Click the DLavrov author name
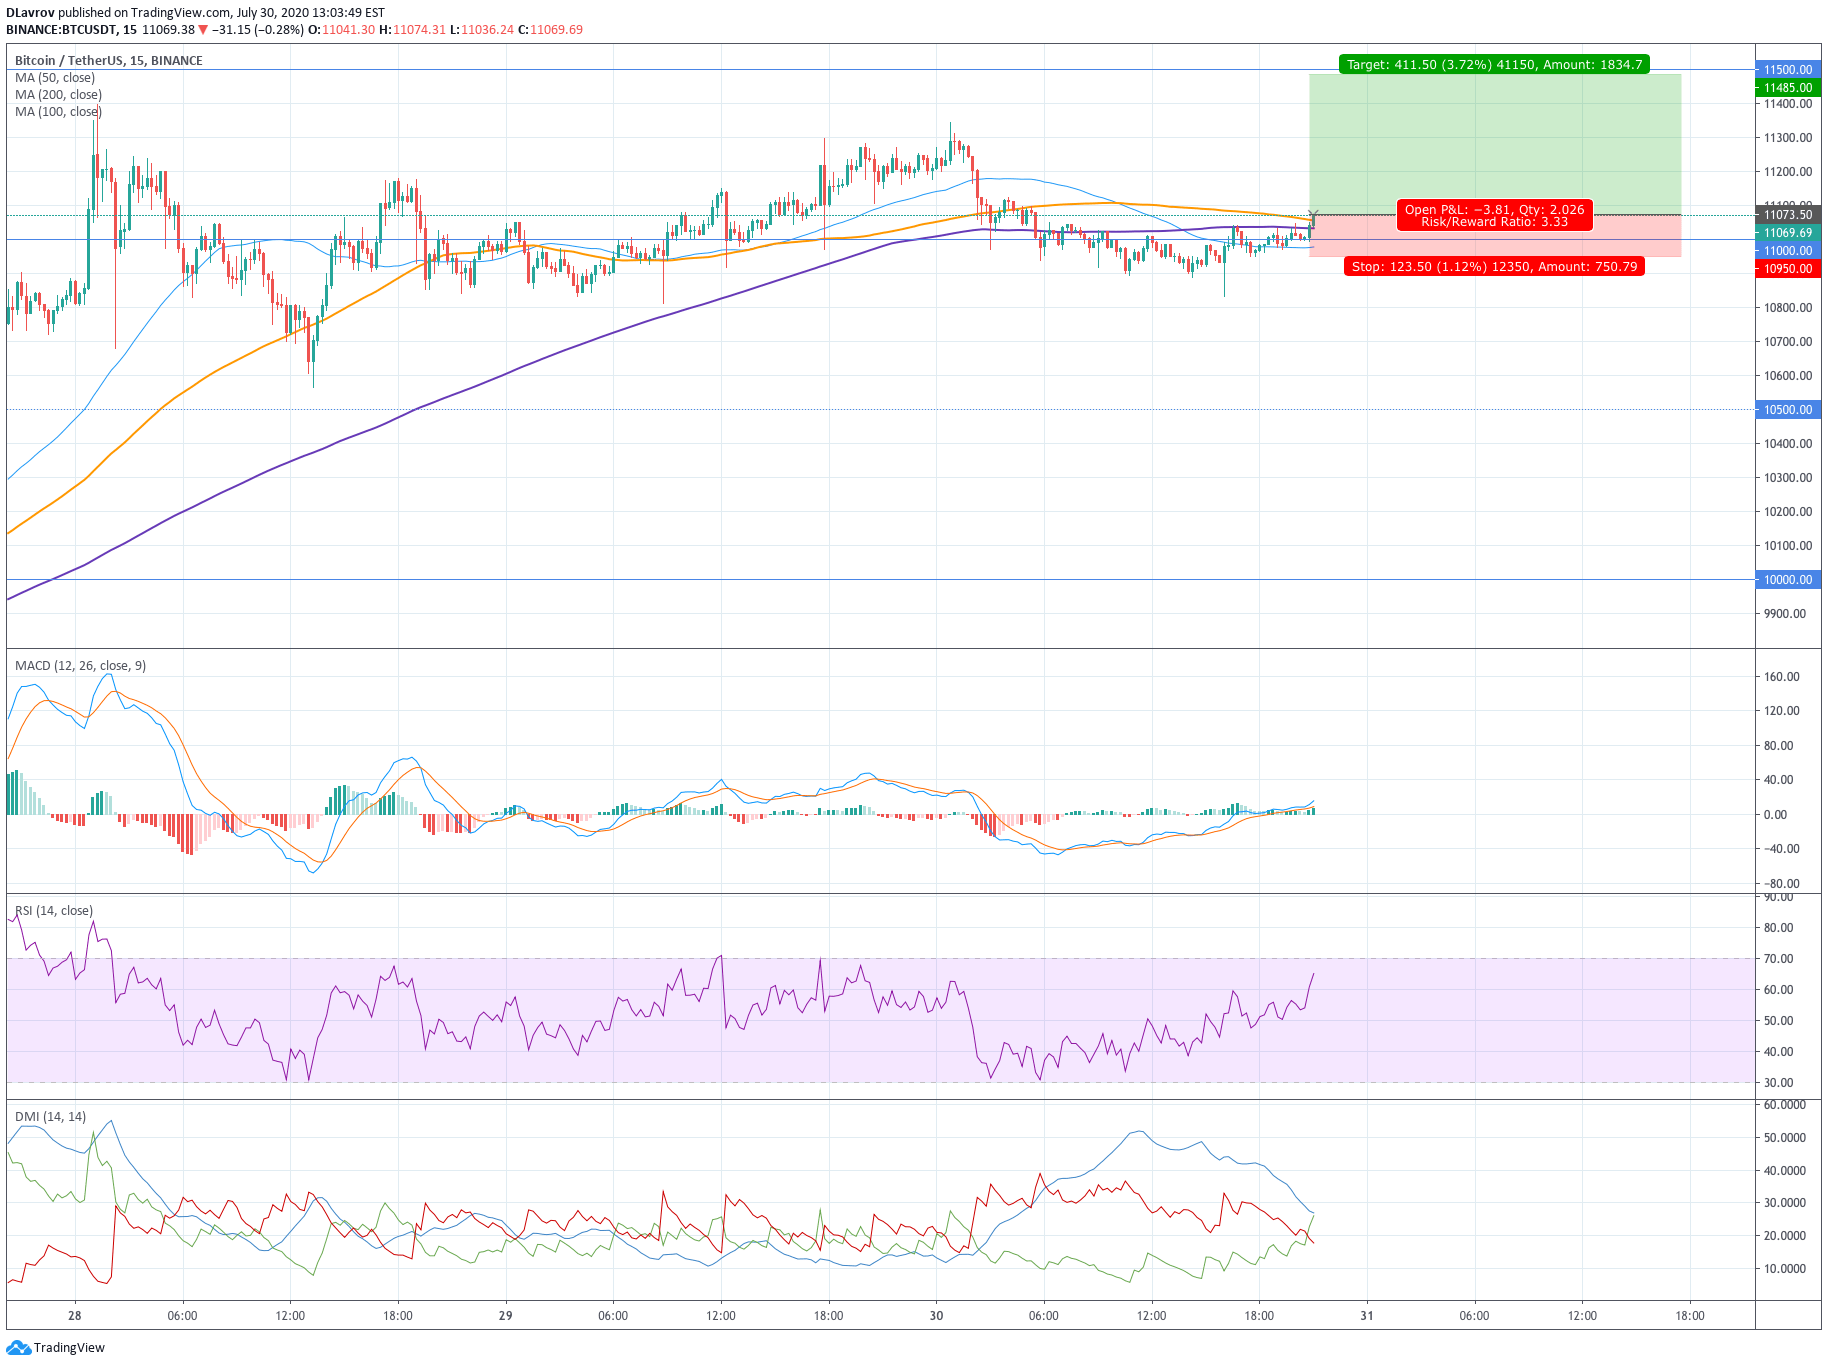 30,13
